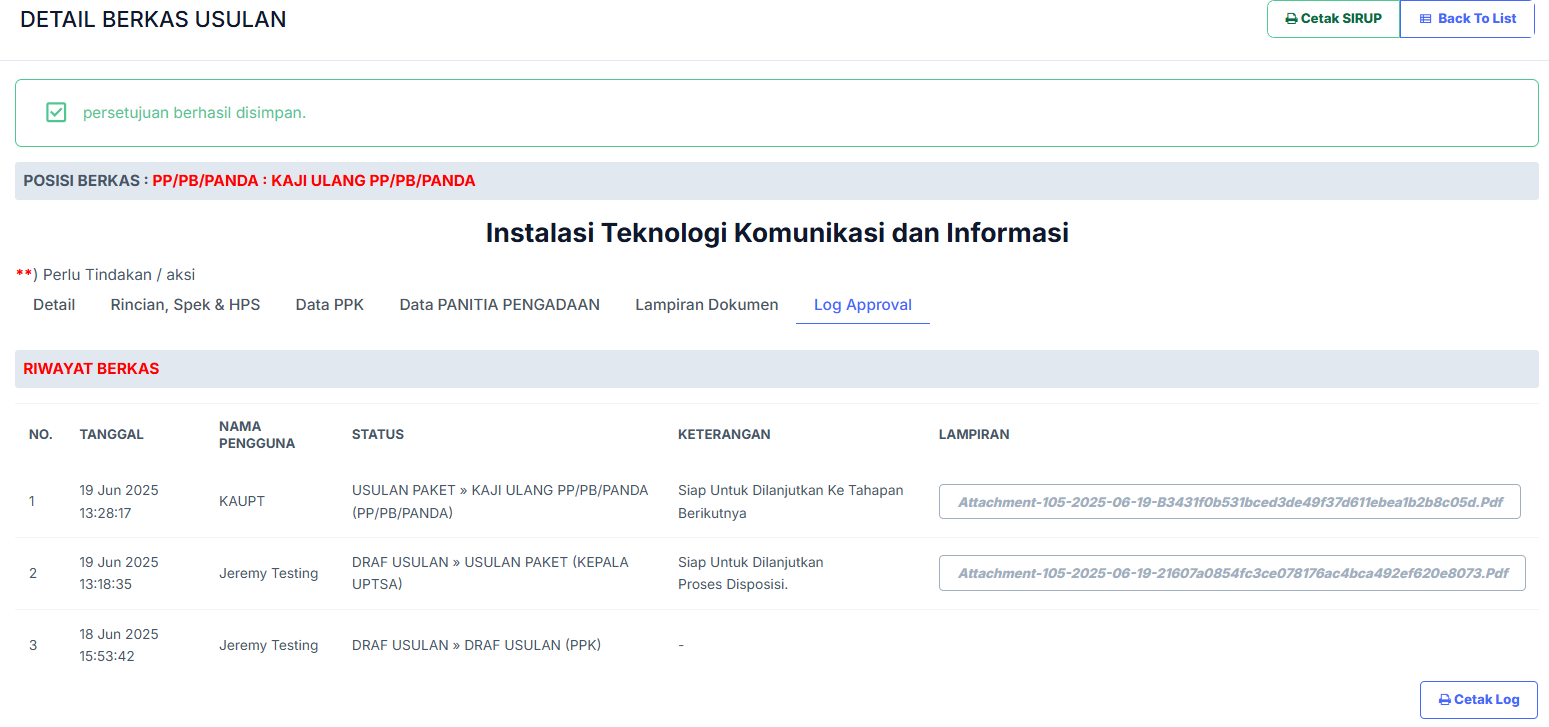The width and height of the screenshot is (1549, 727).
Task: Click the printer icon on Cetak Log
Action: (1444, 700)
